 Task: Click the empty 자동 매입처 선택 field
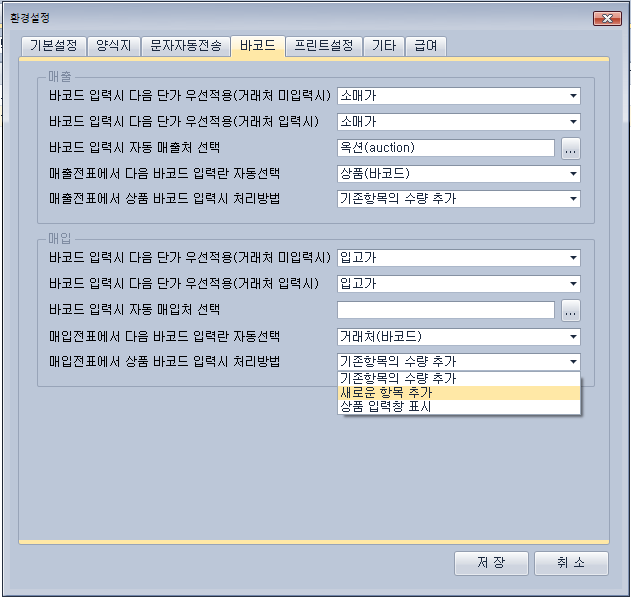(446, 310)
